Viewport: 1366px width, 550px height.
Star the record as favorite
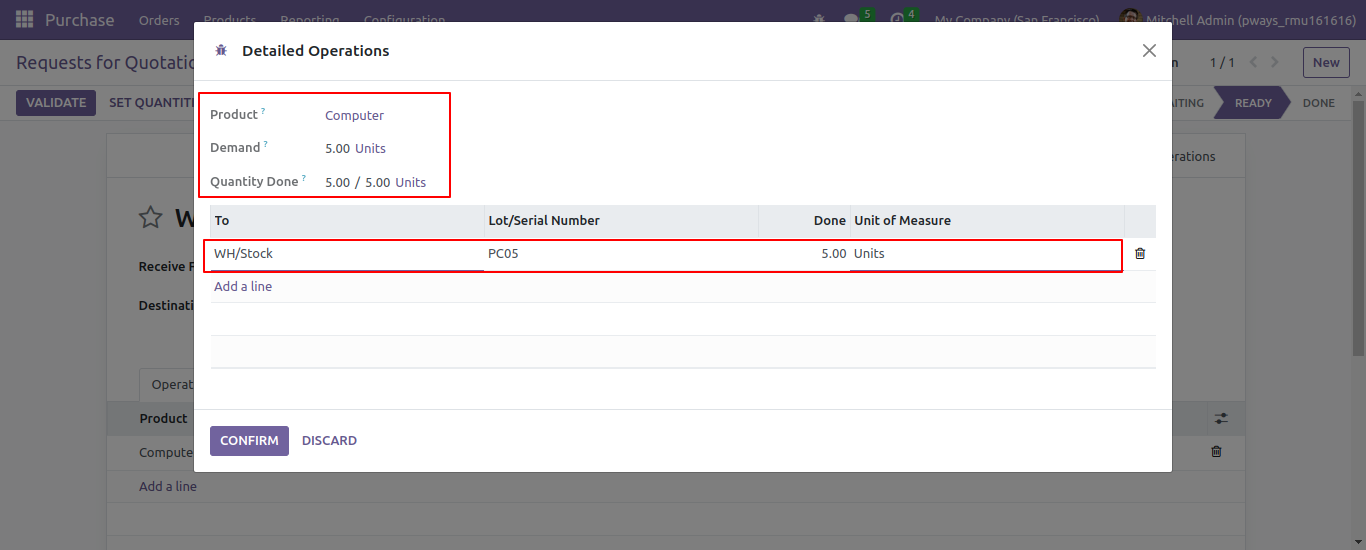pos(150,217)
